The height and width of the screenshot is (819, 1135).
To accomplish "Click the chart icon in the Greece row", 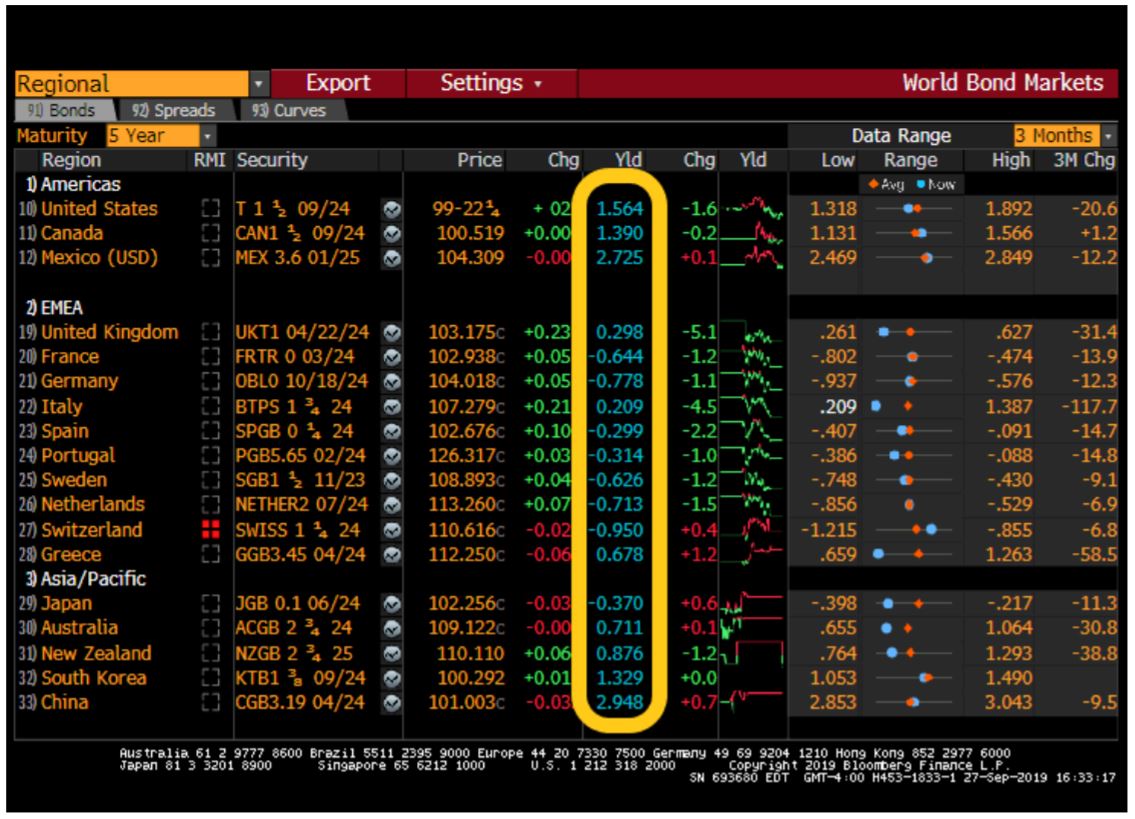I will click(x=392, y=555).
